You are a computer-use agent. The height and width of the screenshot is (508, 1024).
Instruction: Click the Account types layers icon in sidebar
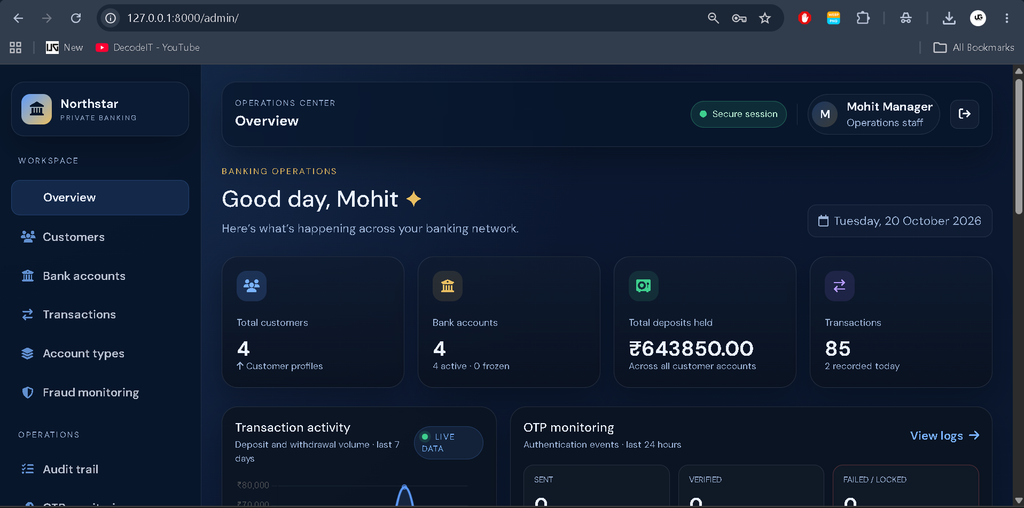[27, 354]
